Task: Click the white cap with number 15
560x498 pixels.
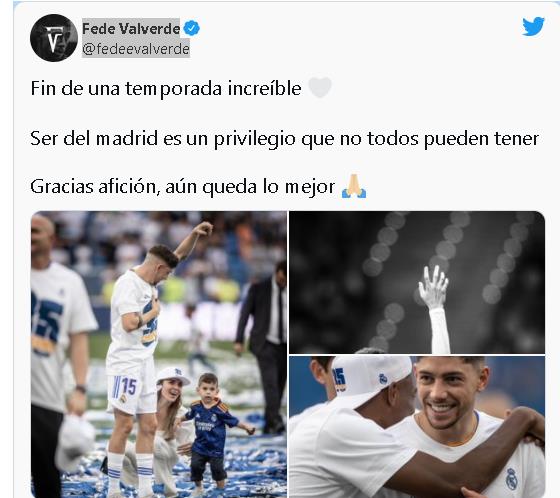Action: 371,376
